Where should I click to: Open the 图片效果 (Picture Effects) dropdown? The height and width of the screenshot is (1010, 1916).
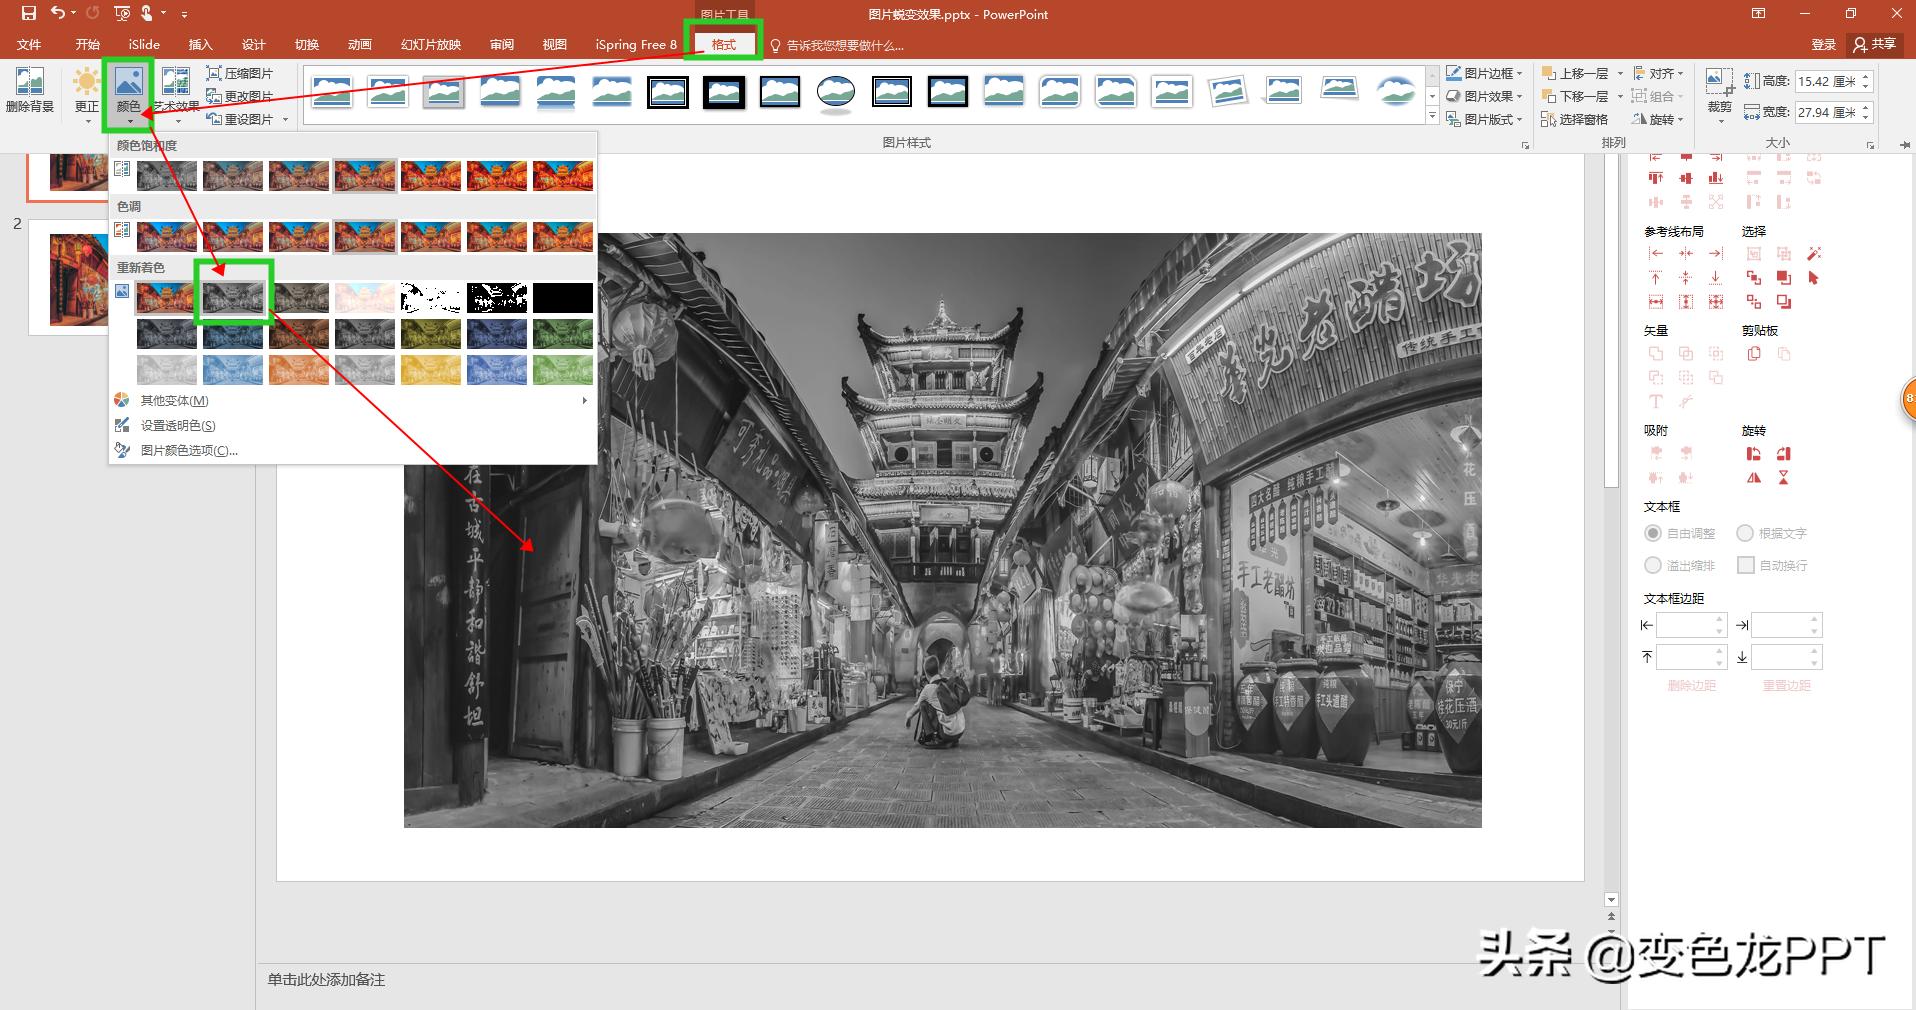coord(1485,96)
